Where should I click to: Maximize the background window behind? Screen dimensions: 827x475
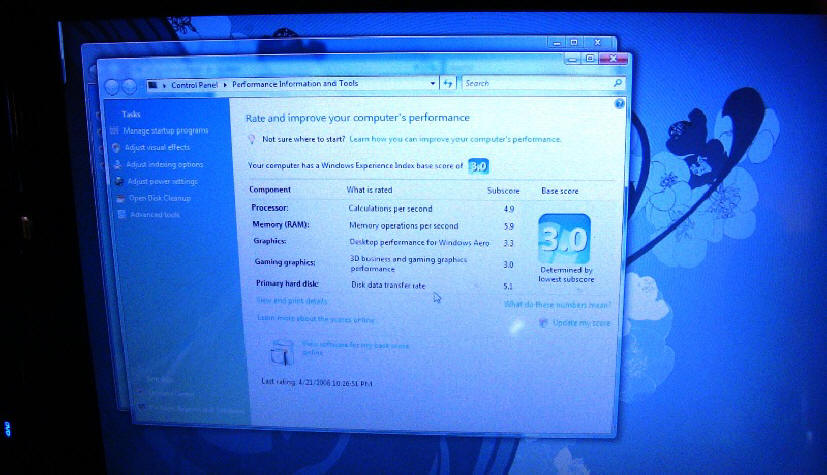(x=574, y=42)
